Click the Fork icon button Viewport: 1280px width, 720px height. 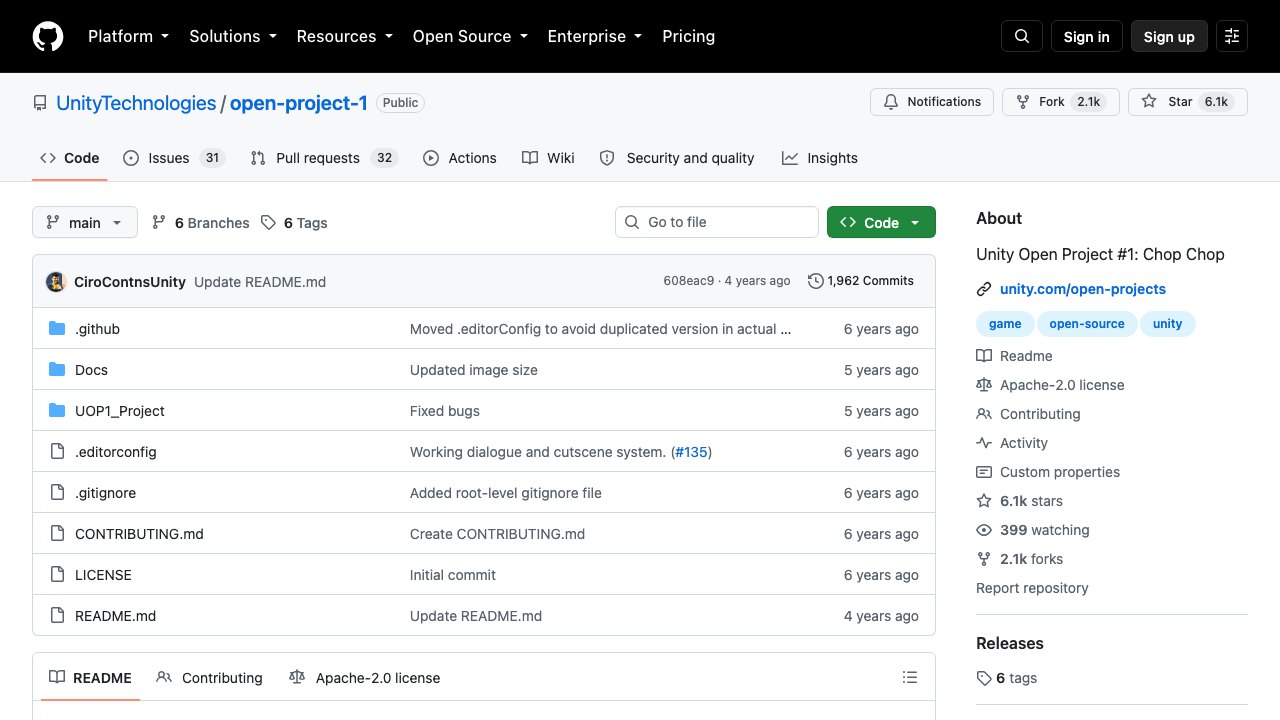click(x=1023, y=102)
